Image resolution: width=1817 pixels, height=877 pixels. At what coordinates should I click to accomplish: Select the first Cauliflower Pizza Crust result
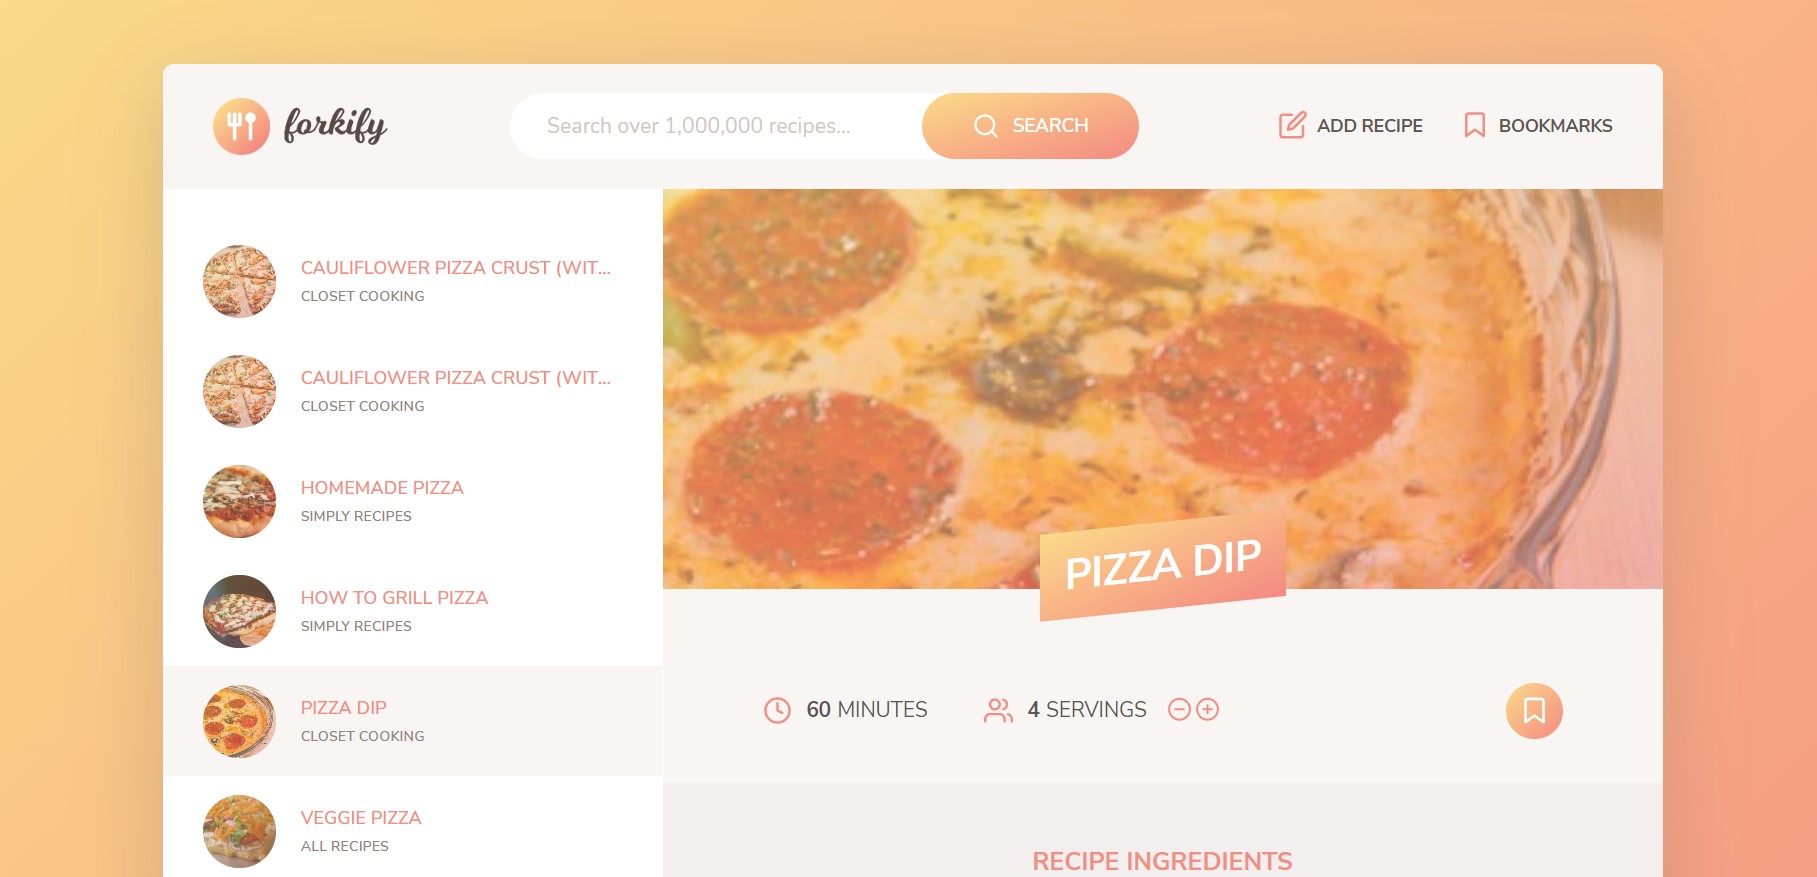[413, 281]
